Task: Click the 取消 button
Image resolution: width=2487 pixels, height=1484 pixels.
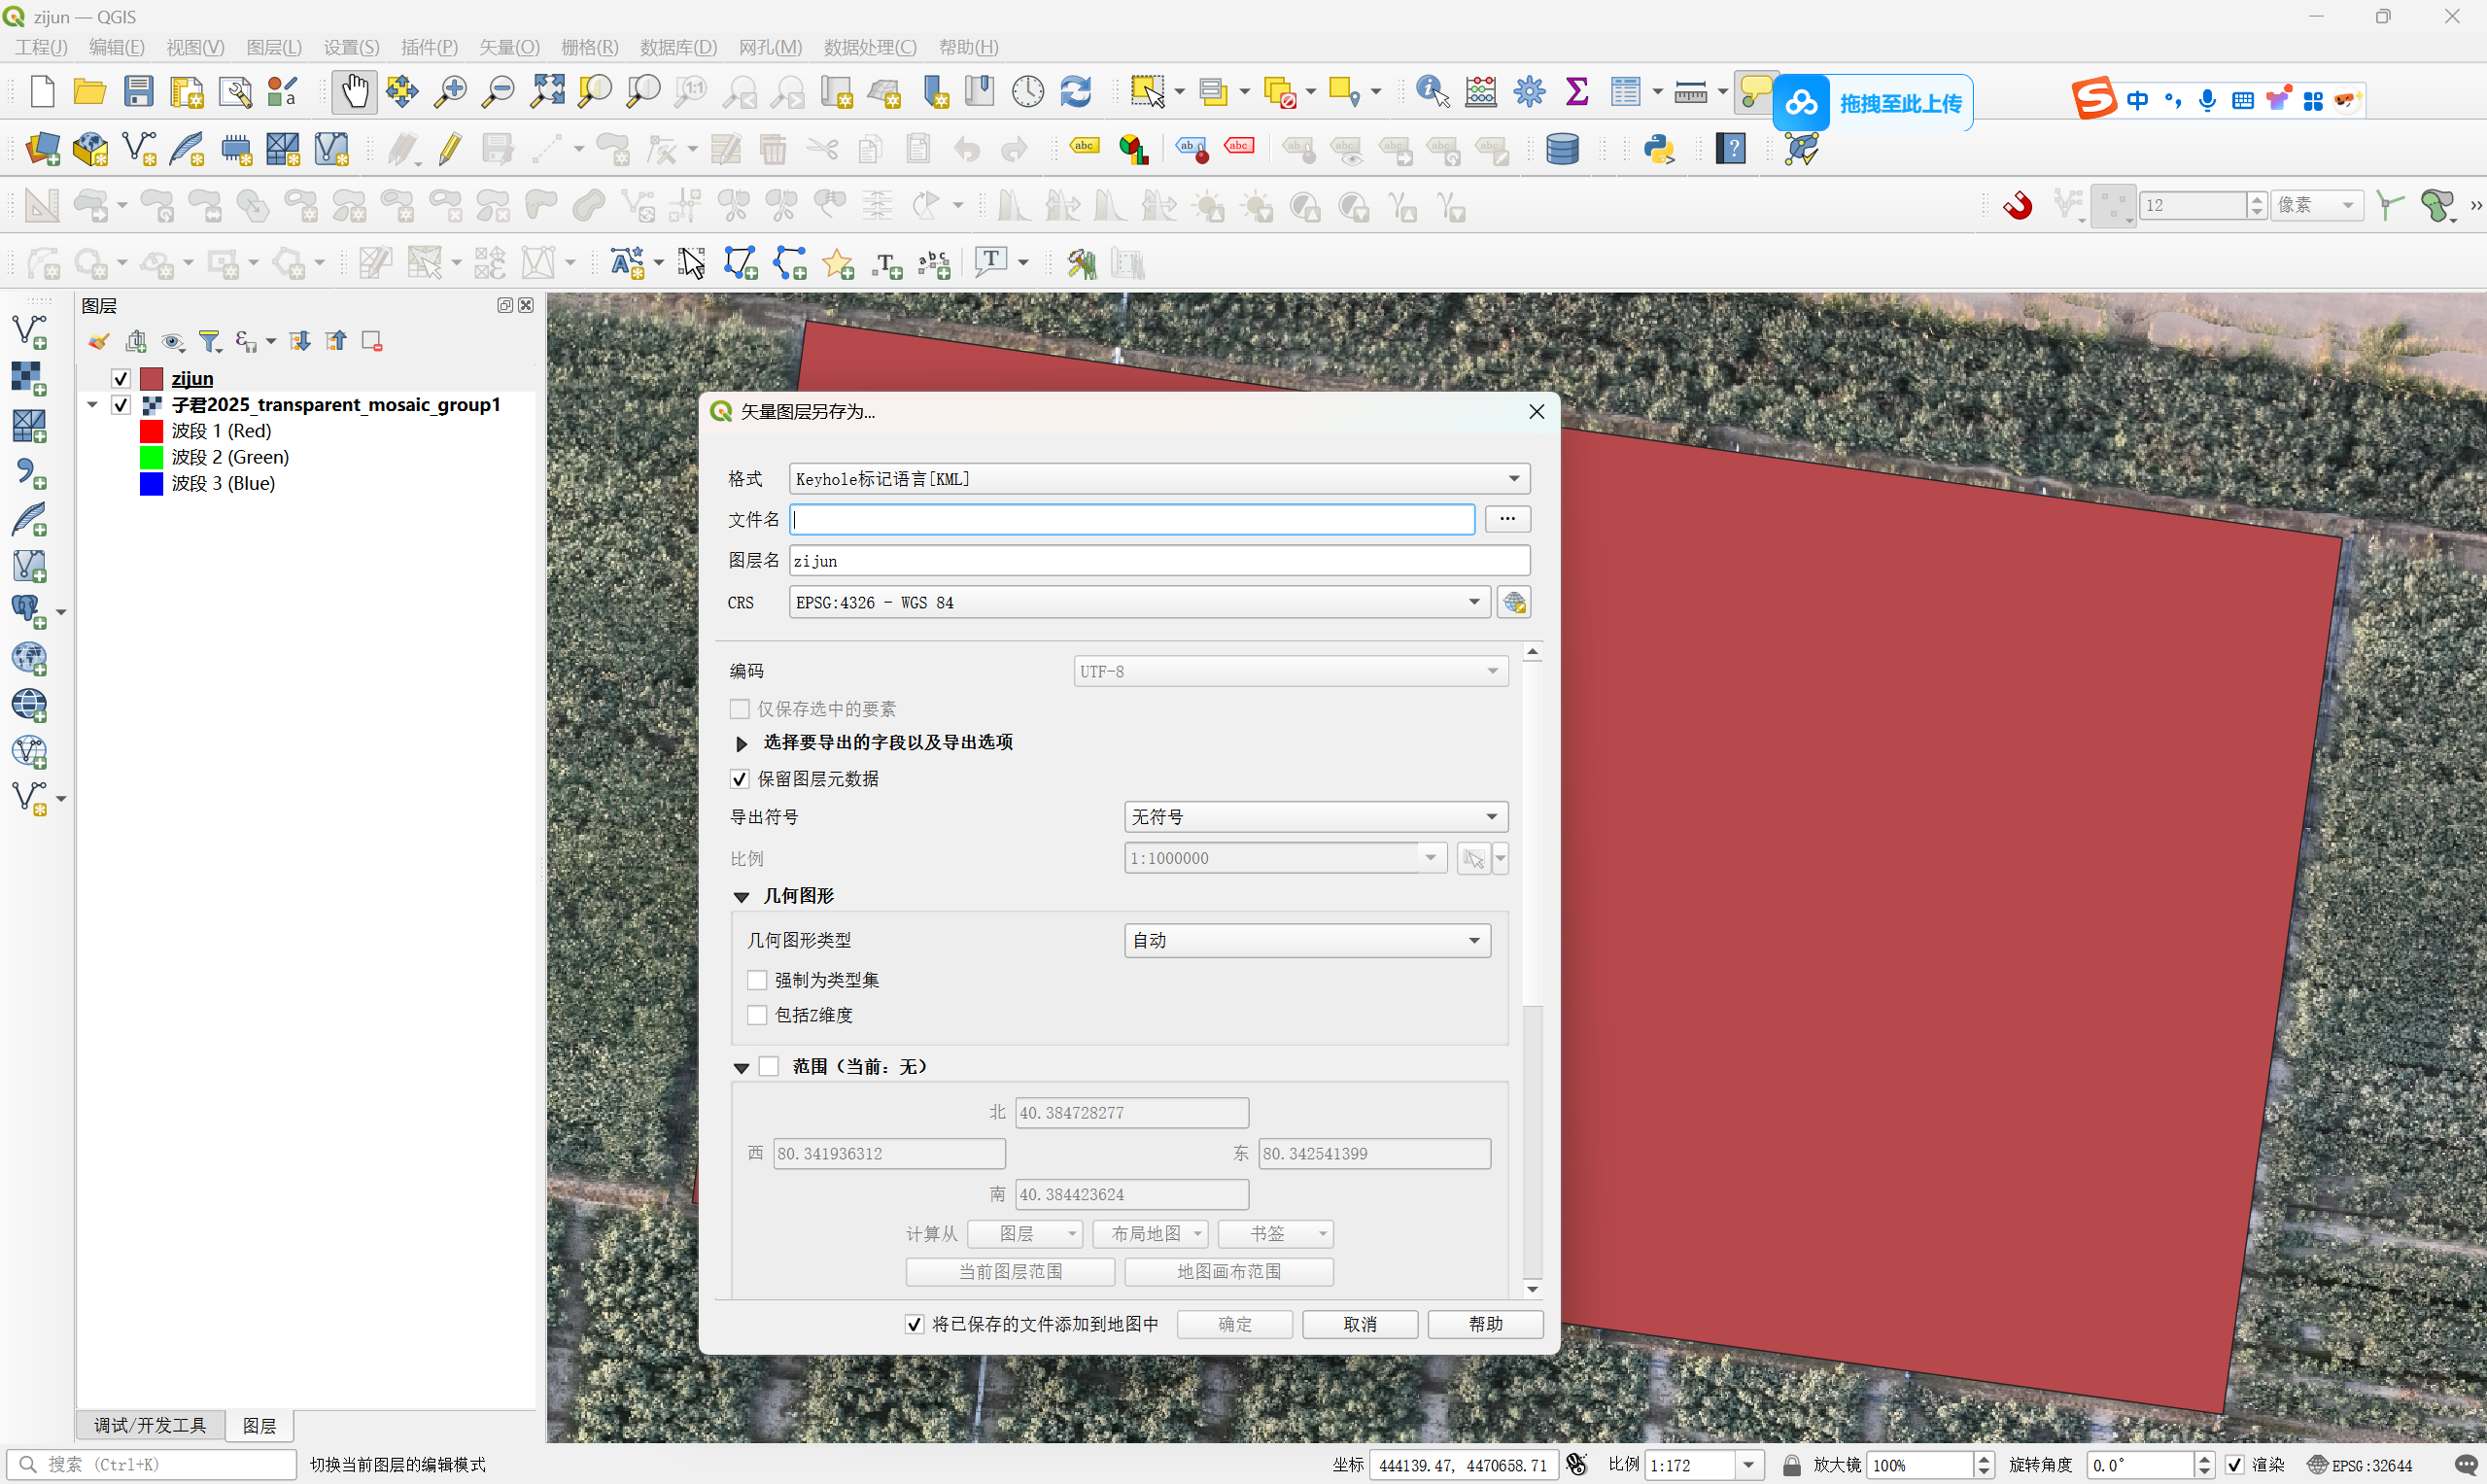Action: [1360, 1325]
